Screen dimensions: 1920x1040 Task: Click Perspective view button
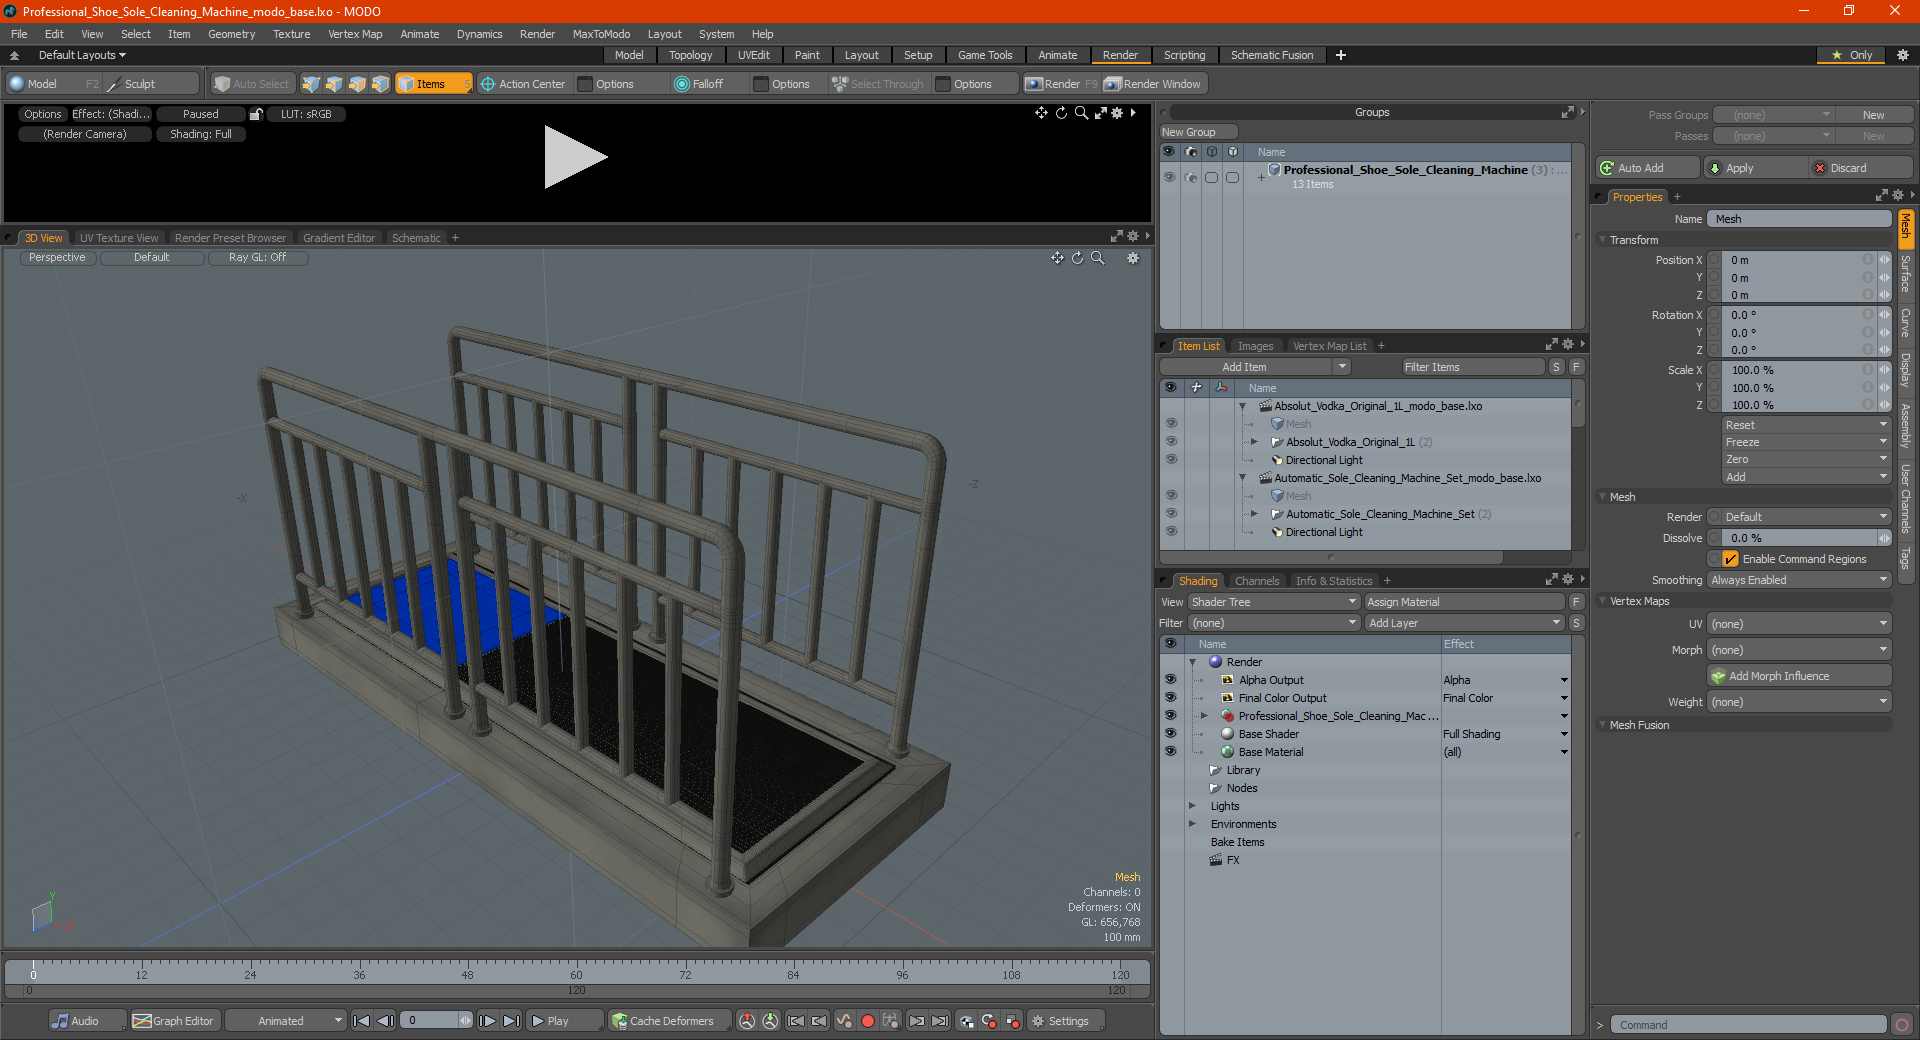57,258
